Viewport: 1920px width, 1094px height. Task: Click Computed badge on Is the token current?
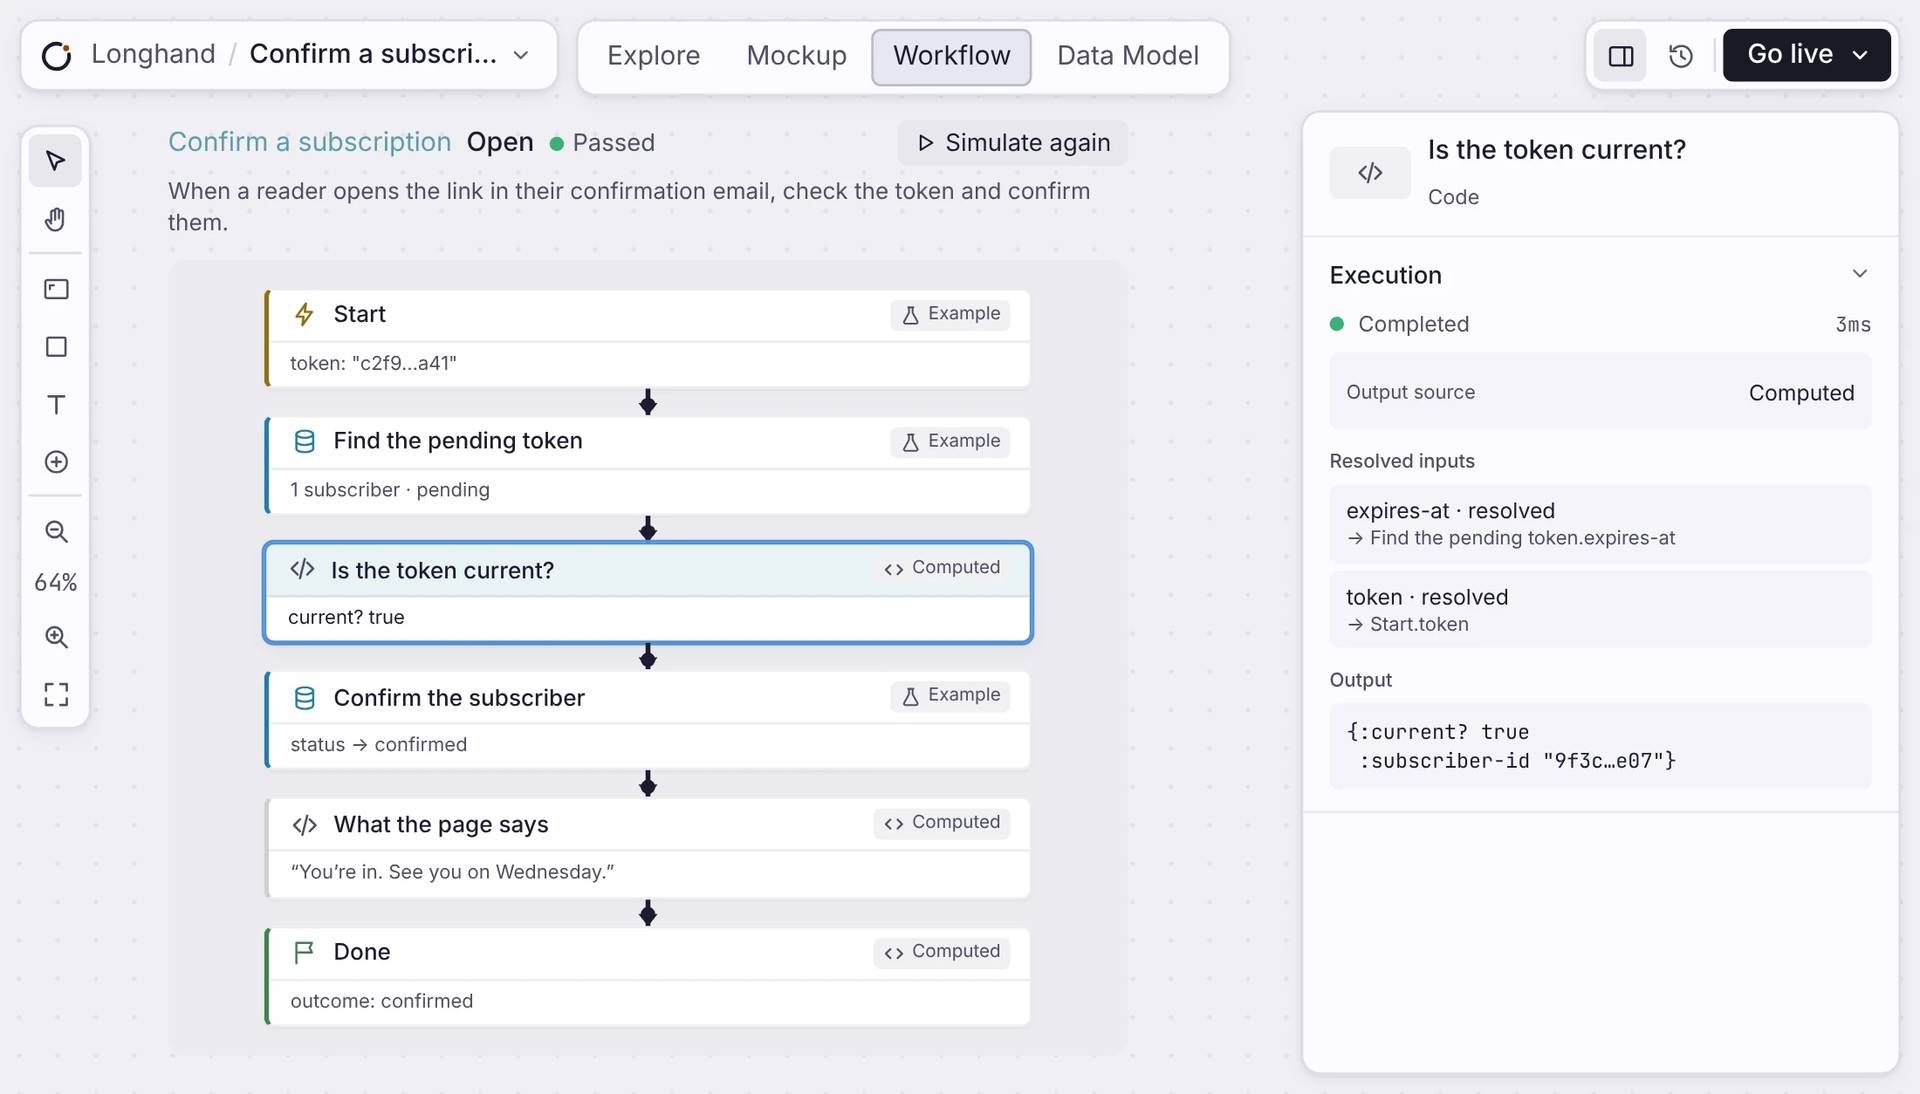tap(941, 568)
